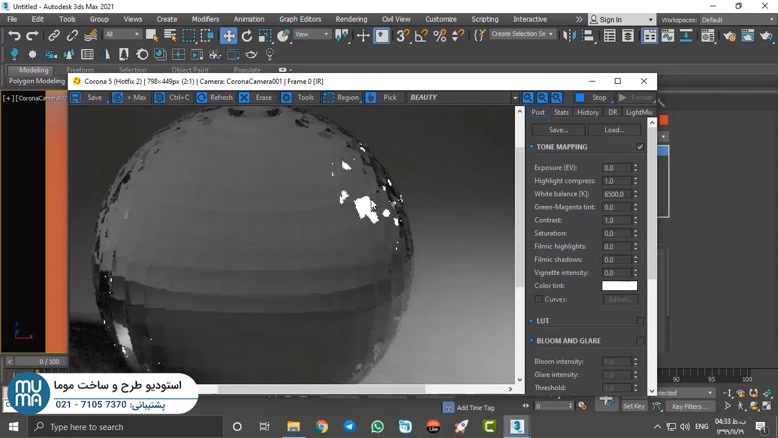The width and height of the screenshot is (778, 438).
Task: Toggle the 3D Snaps icon
Action: tap(402, 35)
